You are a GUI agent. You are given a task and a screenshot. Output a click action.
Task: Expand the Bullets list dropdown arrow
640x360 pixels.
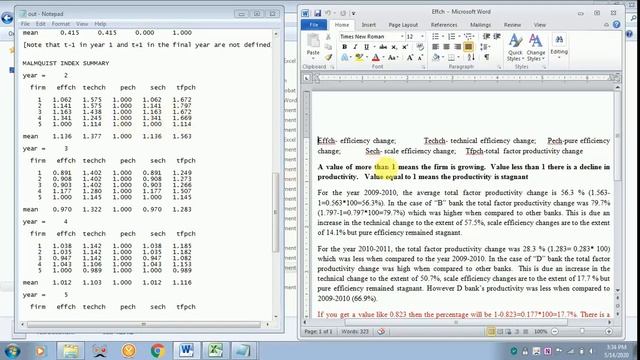pyautogui.click(x=443, y=36)
